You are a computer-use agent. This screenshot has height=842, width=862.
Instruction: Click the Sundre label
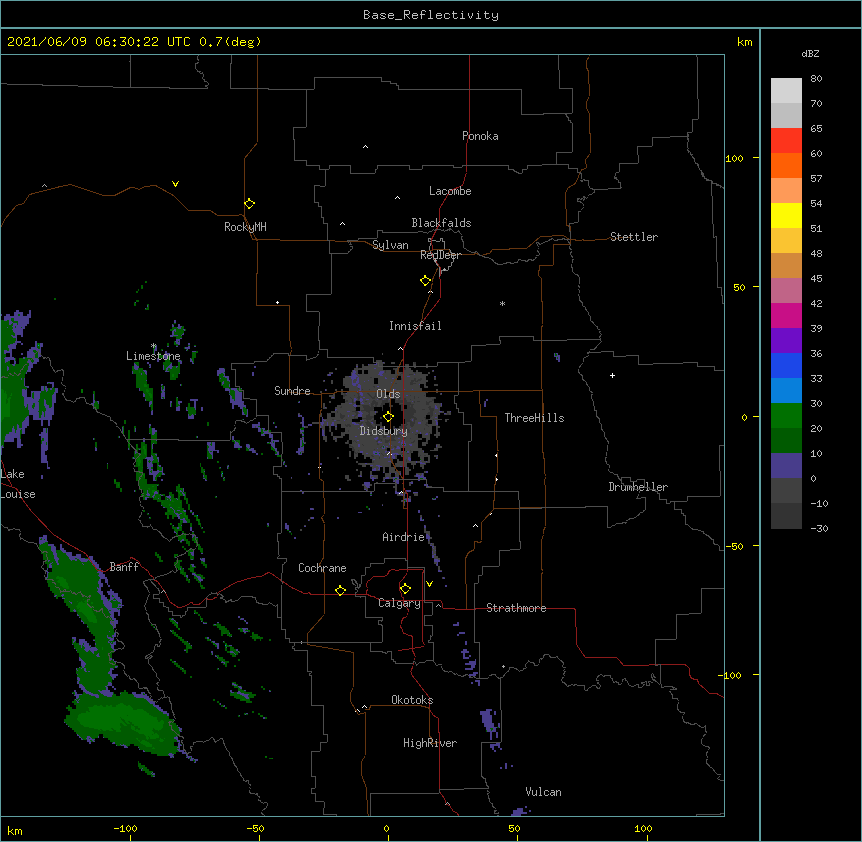pos(292,391)
